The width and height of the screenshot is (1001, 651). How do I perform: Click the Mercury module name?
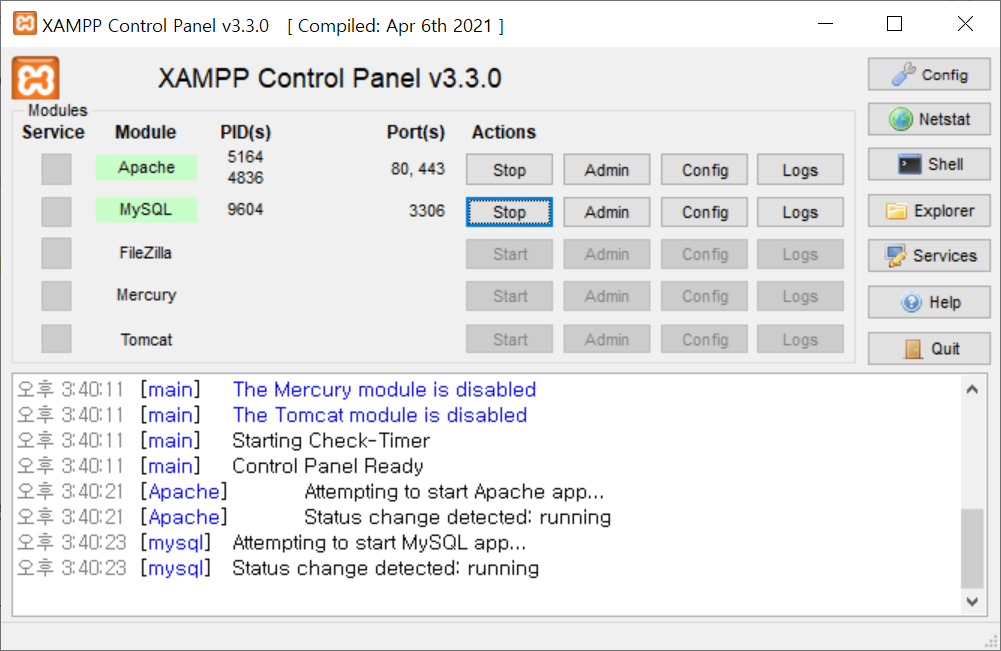146,295
